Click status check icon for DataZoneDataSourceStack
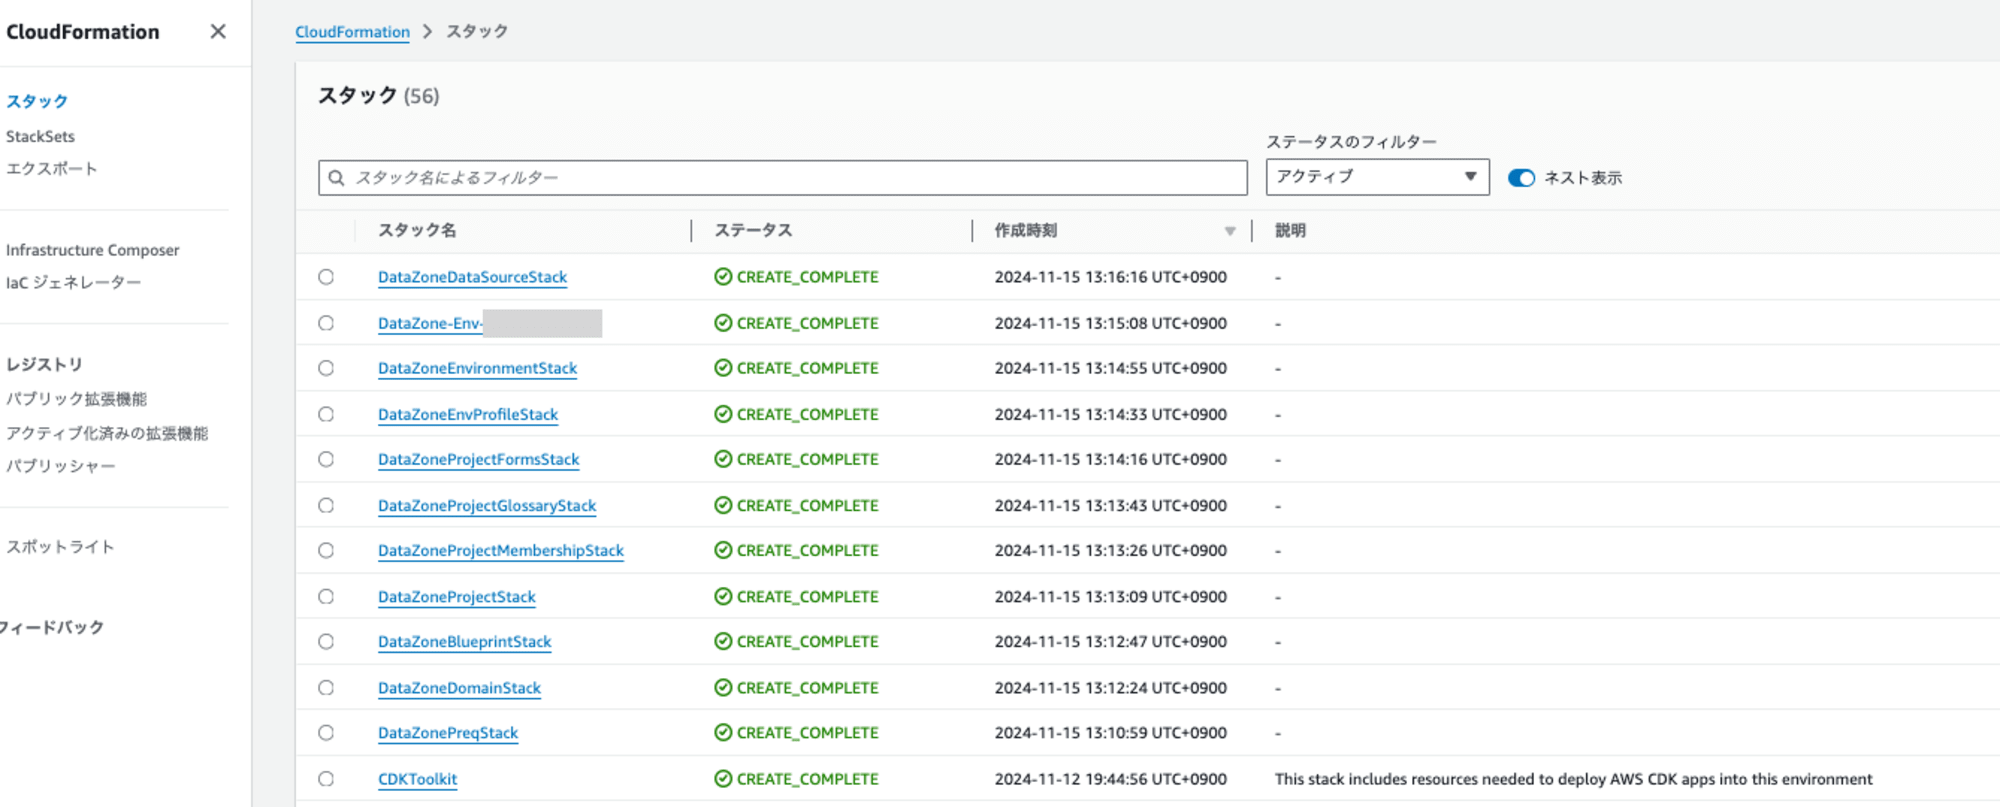The width and height of the screenshot is (2000, 807). point(723,277)
